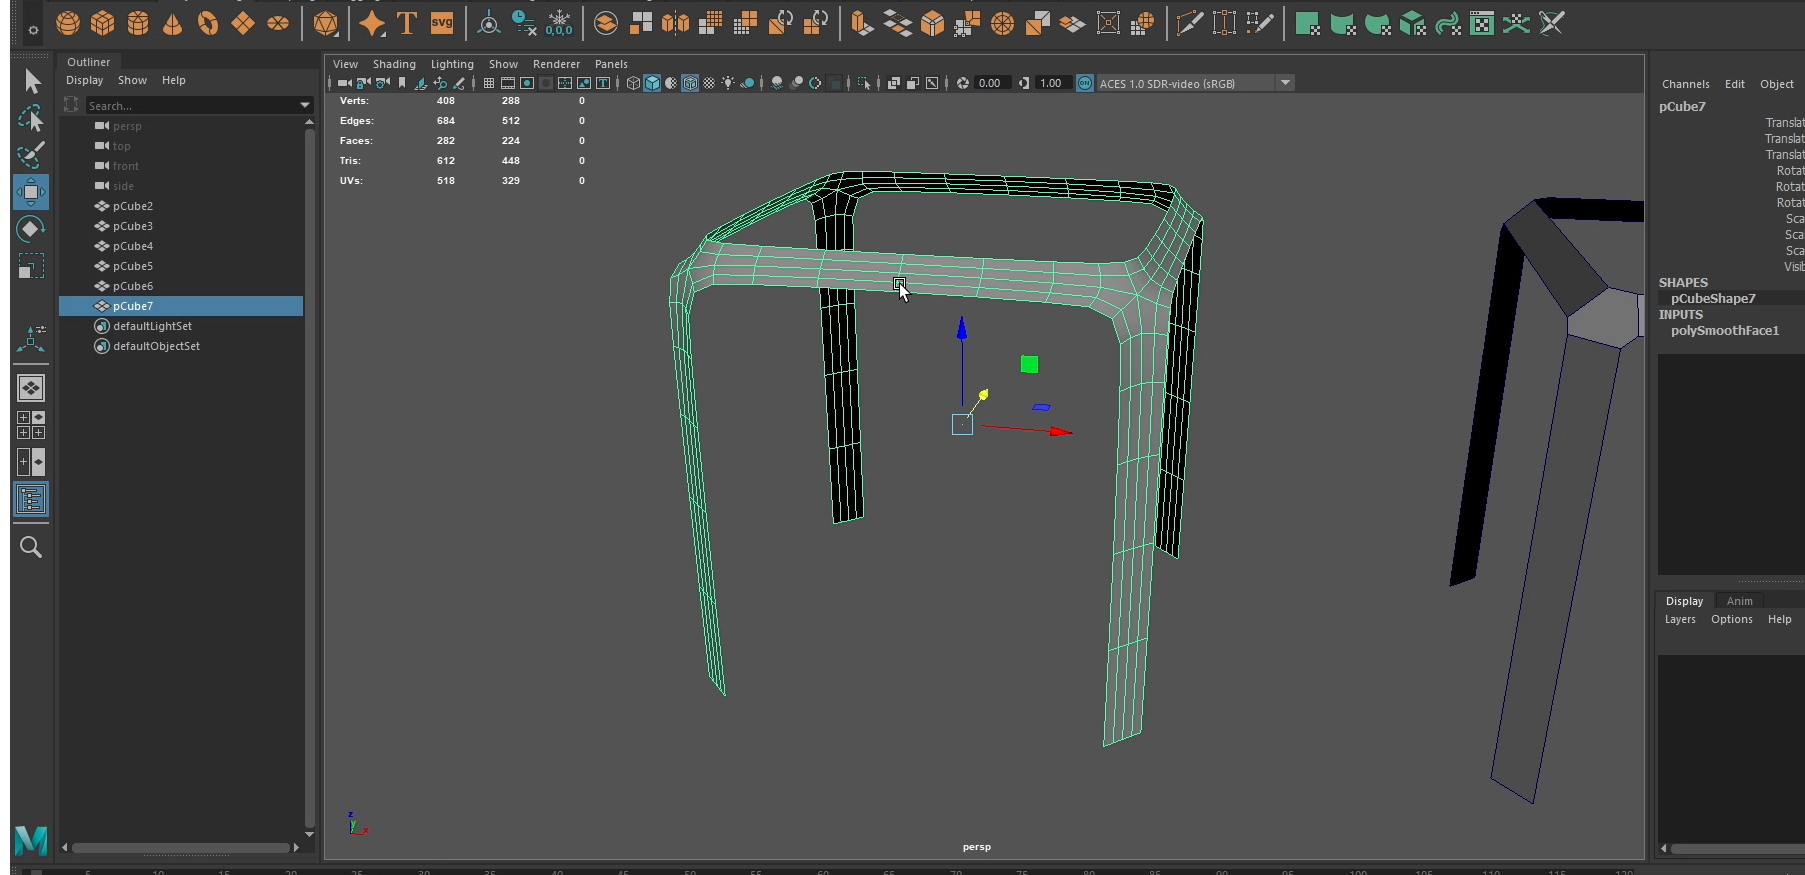Select polySmoothFace1 input node
This screenshot has width=1805, height=875.
[x=1724, y=331]
